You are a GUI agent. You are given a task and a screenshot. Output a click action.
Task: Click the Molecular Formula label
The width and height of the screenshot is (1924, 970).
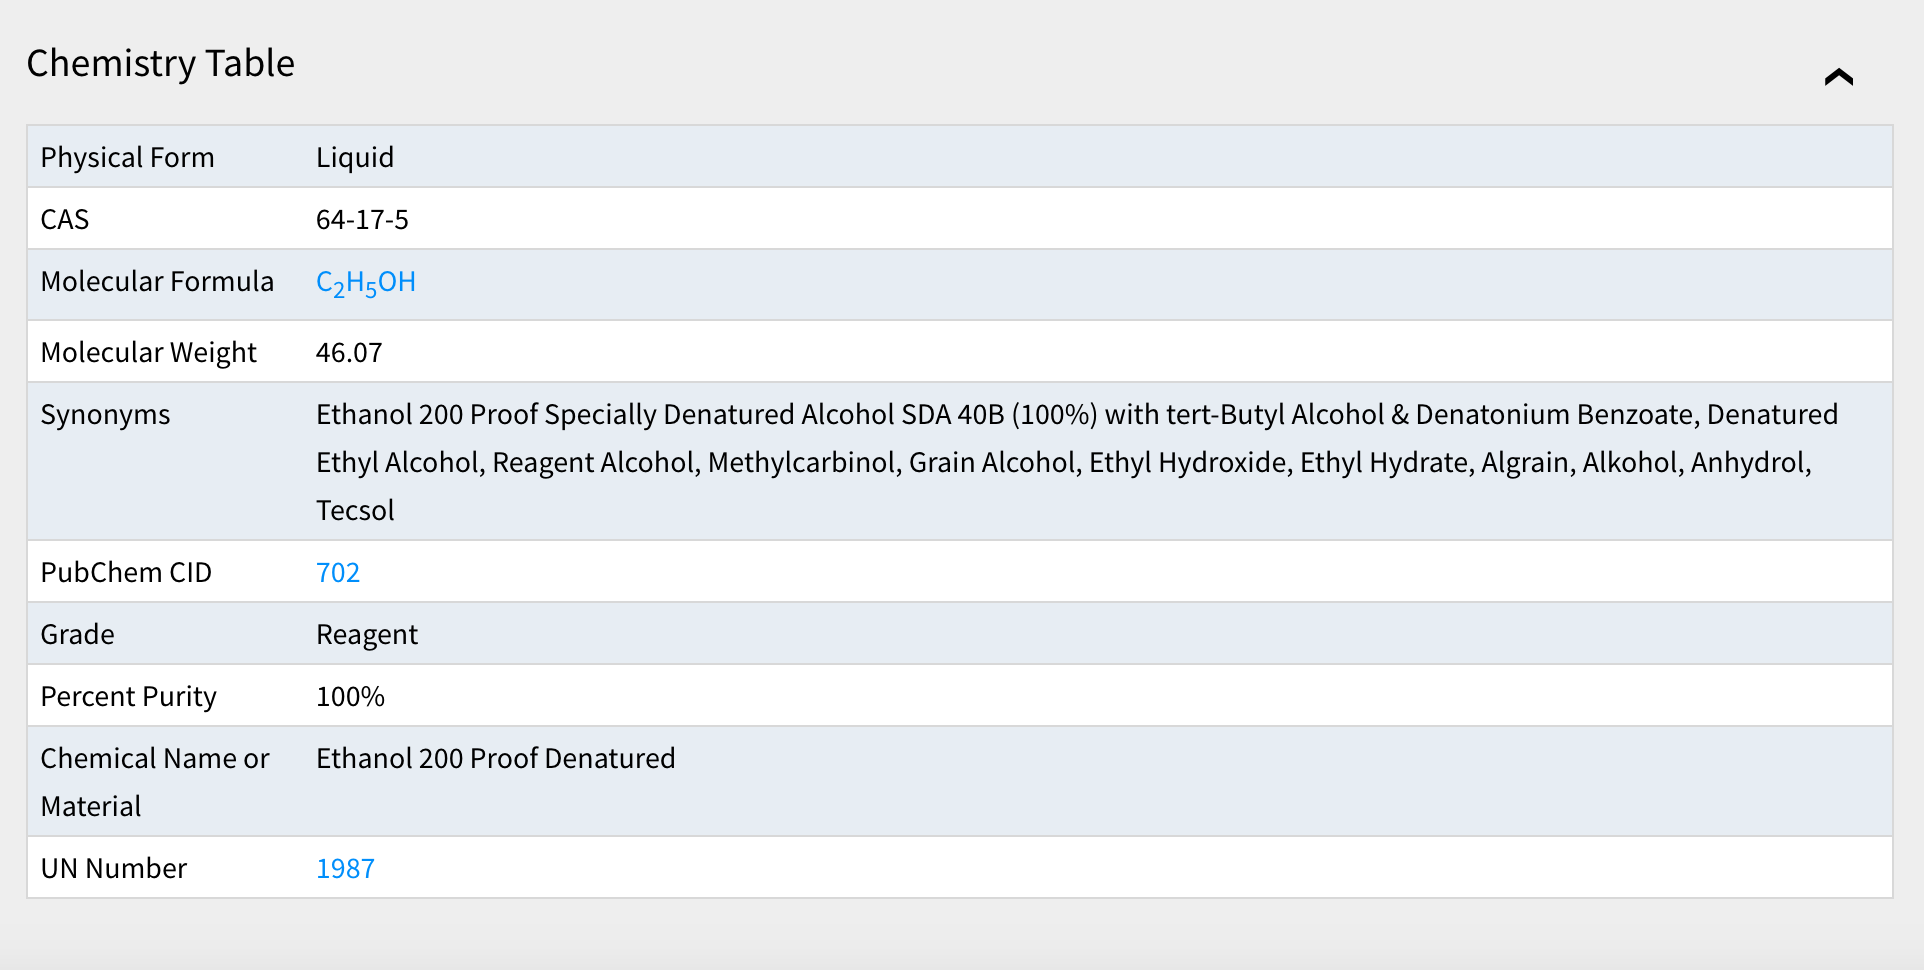coord(157,281)
